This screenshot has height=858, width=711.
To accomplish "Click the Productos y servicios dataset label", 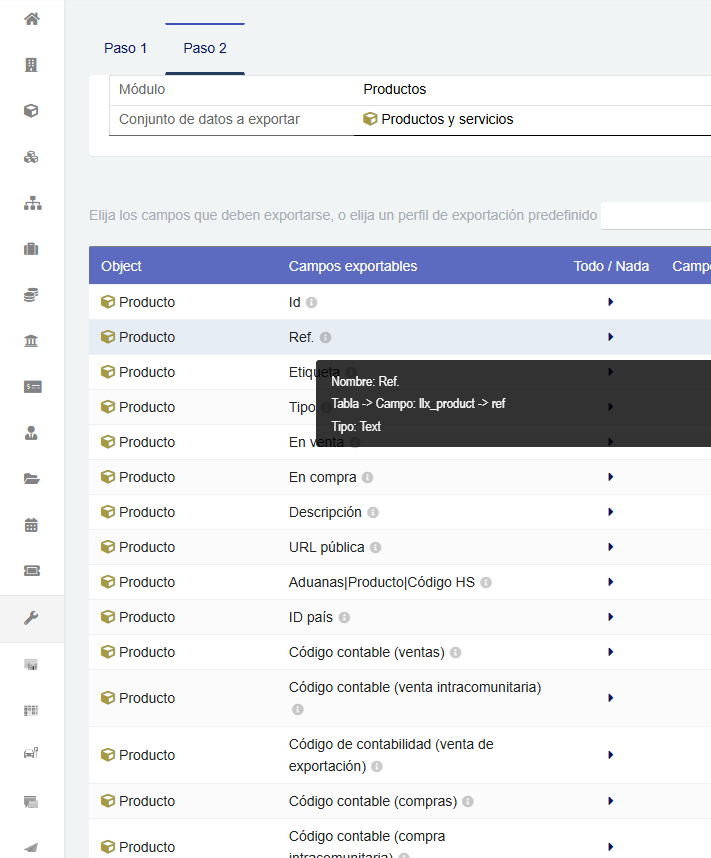I will coord(446,119).
